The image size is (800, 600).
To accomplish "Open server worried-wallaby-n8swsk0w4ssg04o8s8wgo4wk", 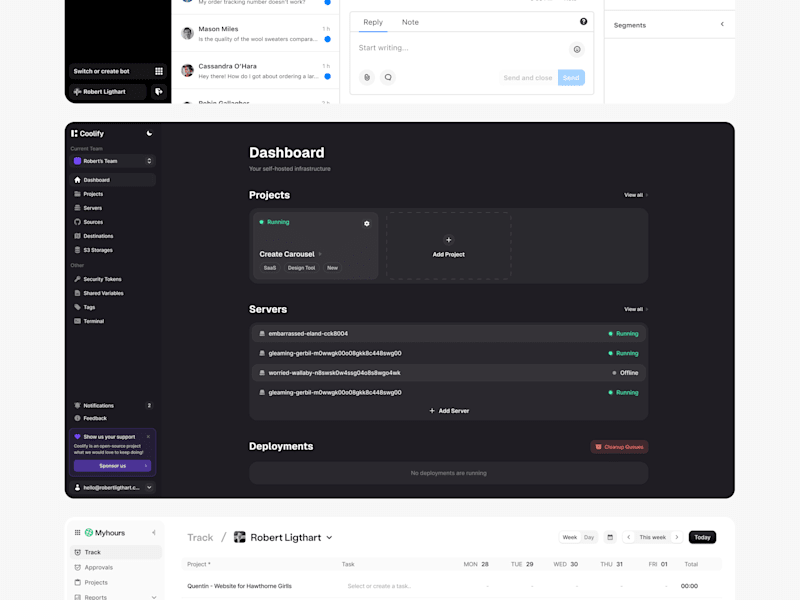I will 448,373.
